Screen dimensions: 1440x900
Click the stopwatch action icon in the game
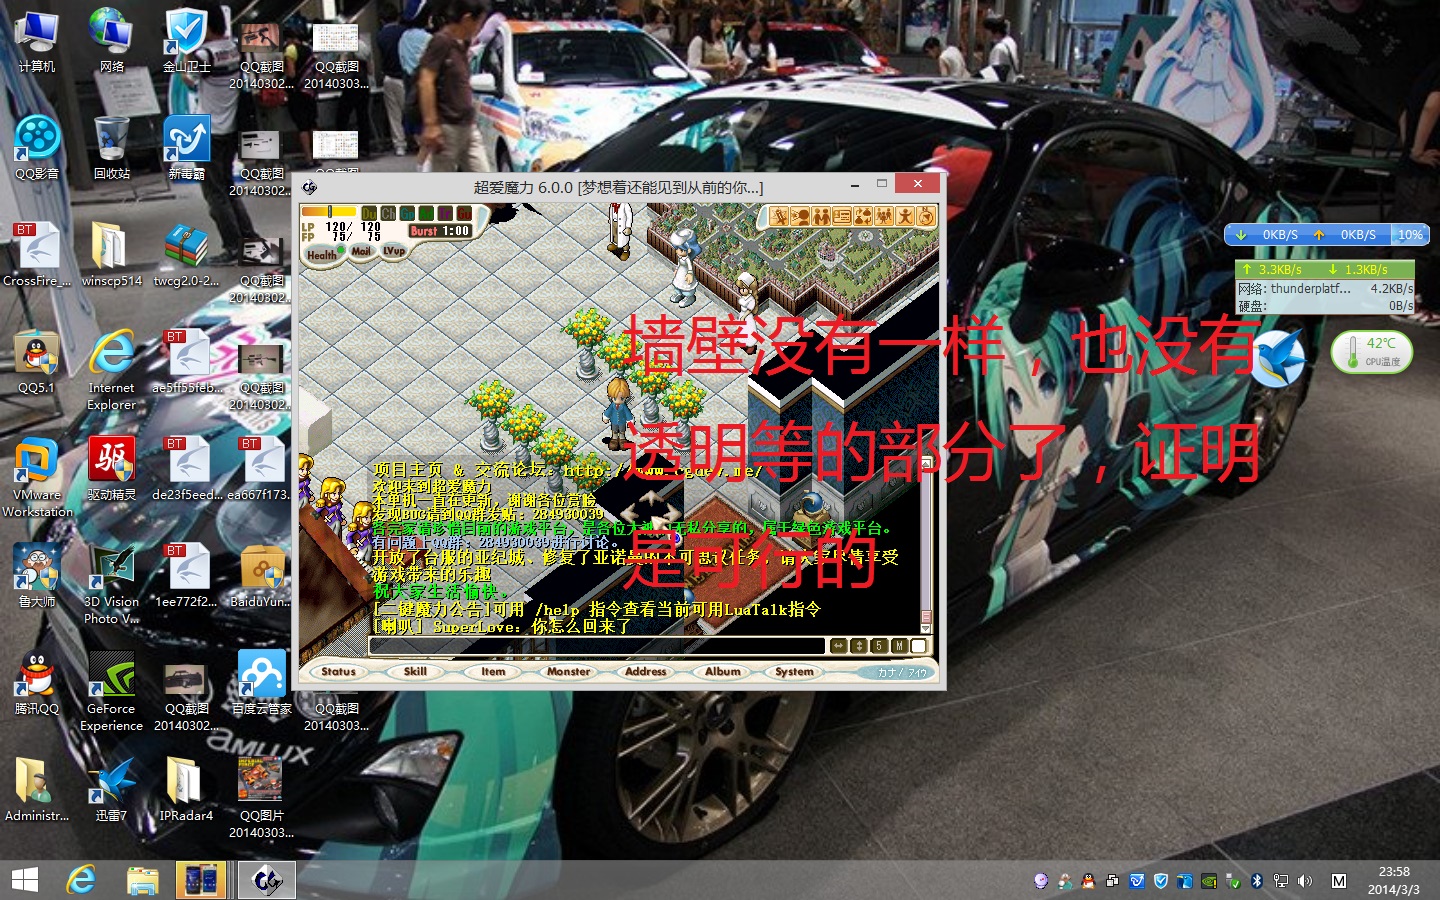coord(926,216)
